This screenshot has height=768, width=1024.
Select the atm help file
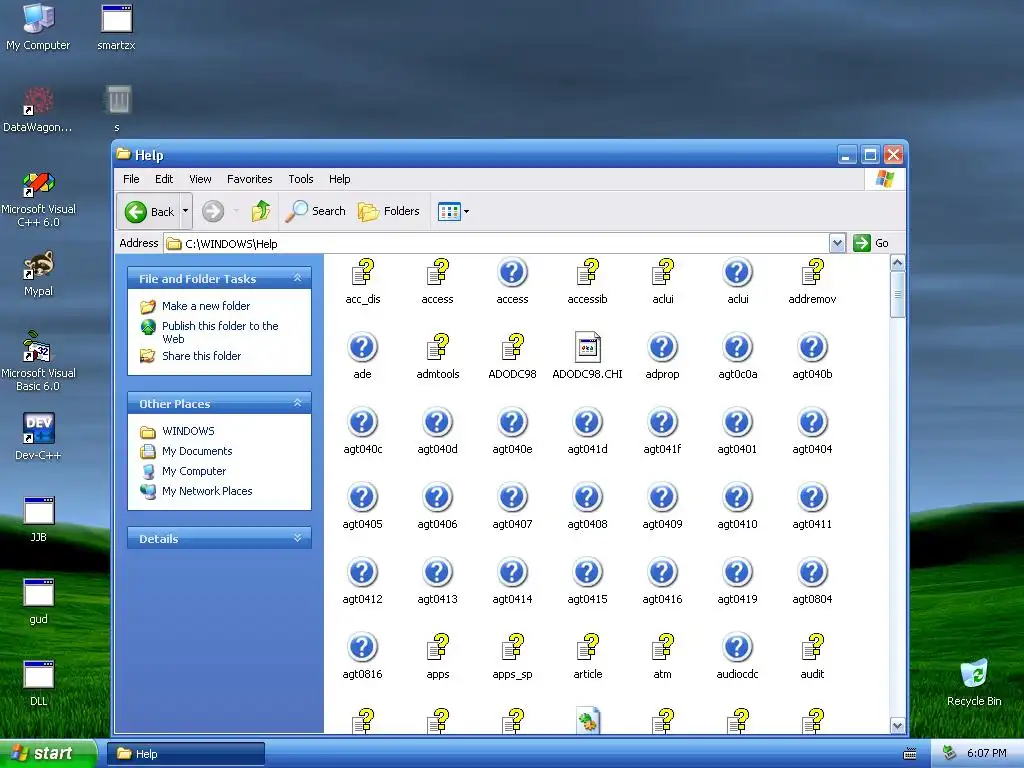tap(662, 657)
